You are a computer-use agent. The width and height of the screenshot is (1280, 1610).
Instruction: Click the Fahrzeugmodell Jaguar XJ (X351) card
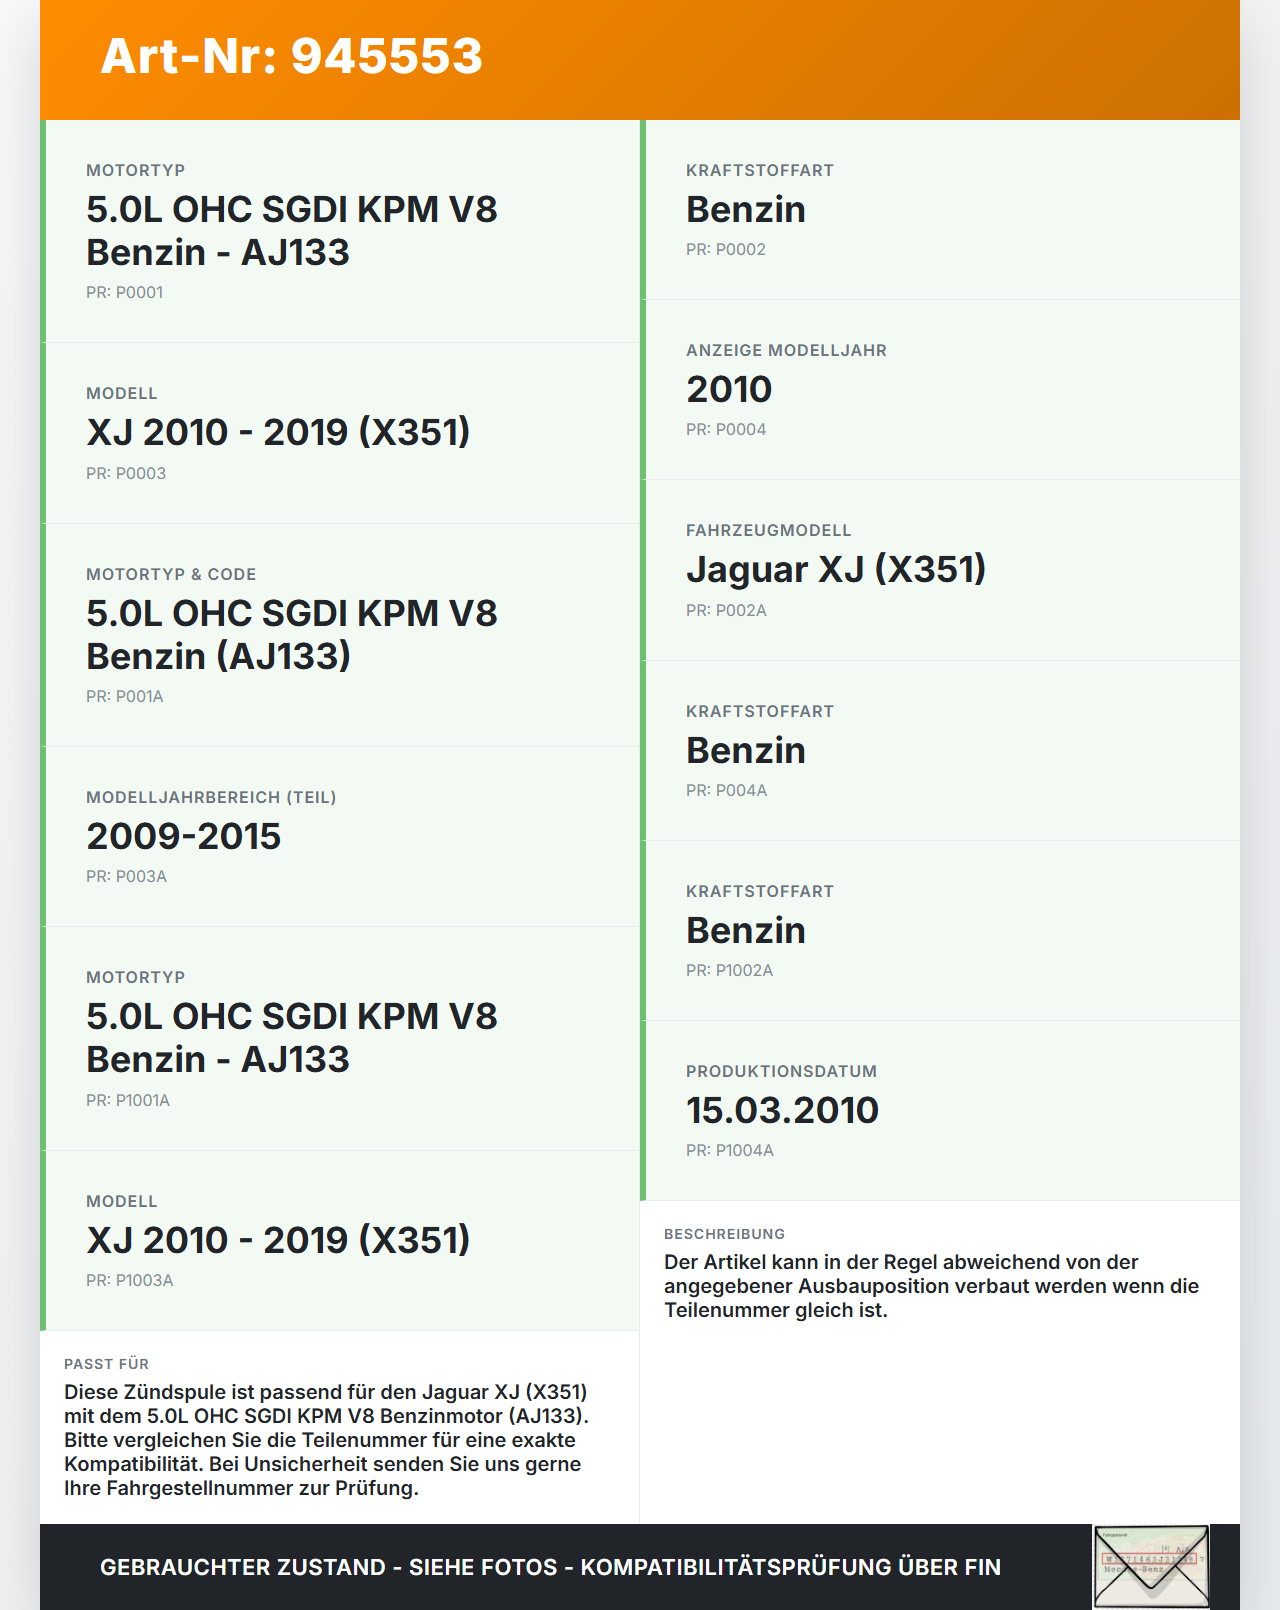(940, 570)
